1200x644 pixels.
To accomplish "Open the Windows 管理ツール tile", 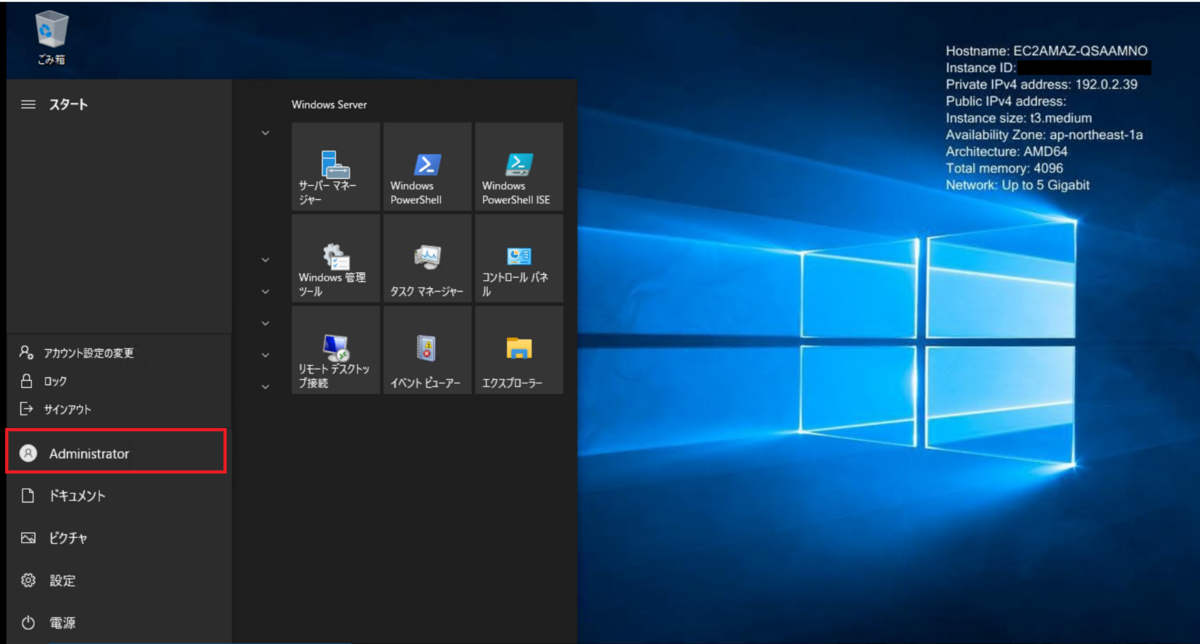I will tap(336, 258).
